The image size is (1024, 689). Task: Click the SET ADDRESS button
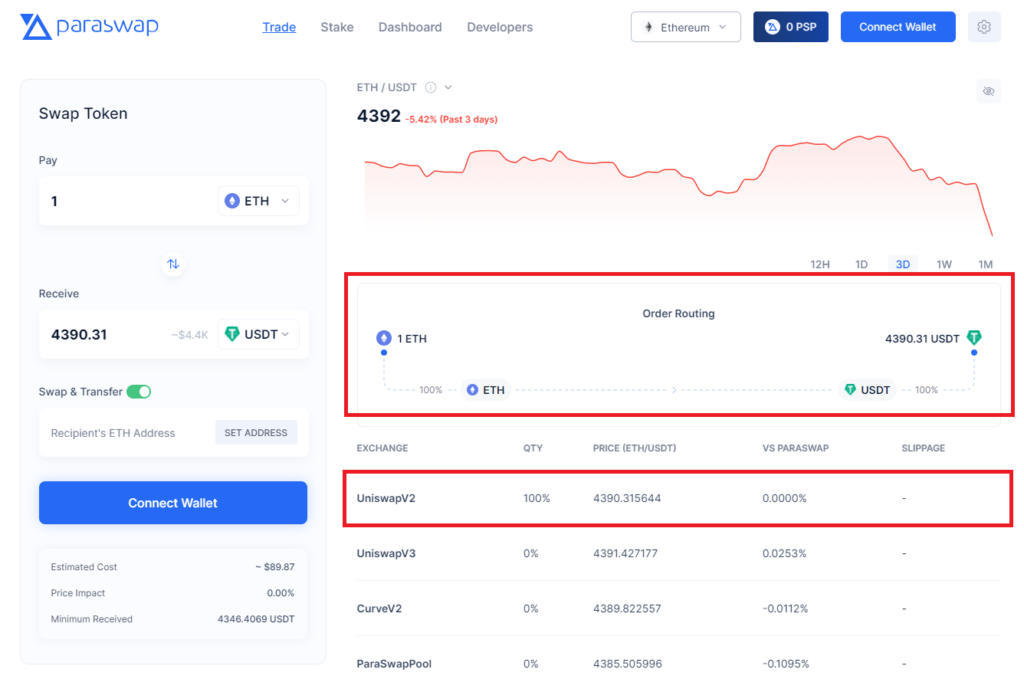pyautogui.click(x=256, y=433)
